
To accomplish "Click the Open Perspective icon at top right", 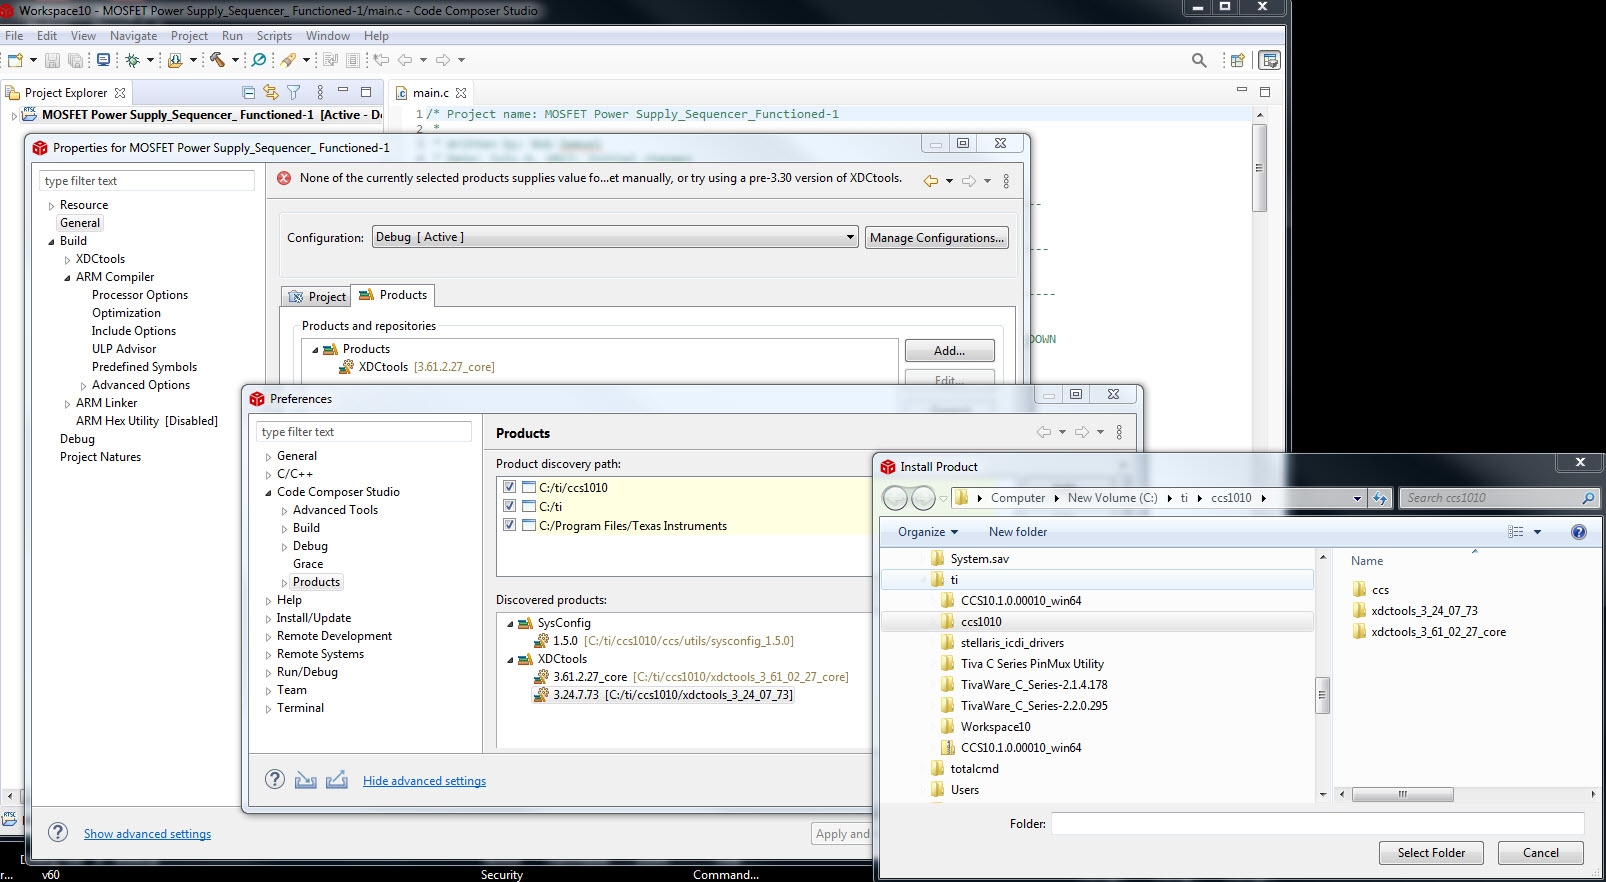I will pos(1238,60).
